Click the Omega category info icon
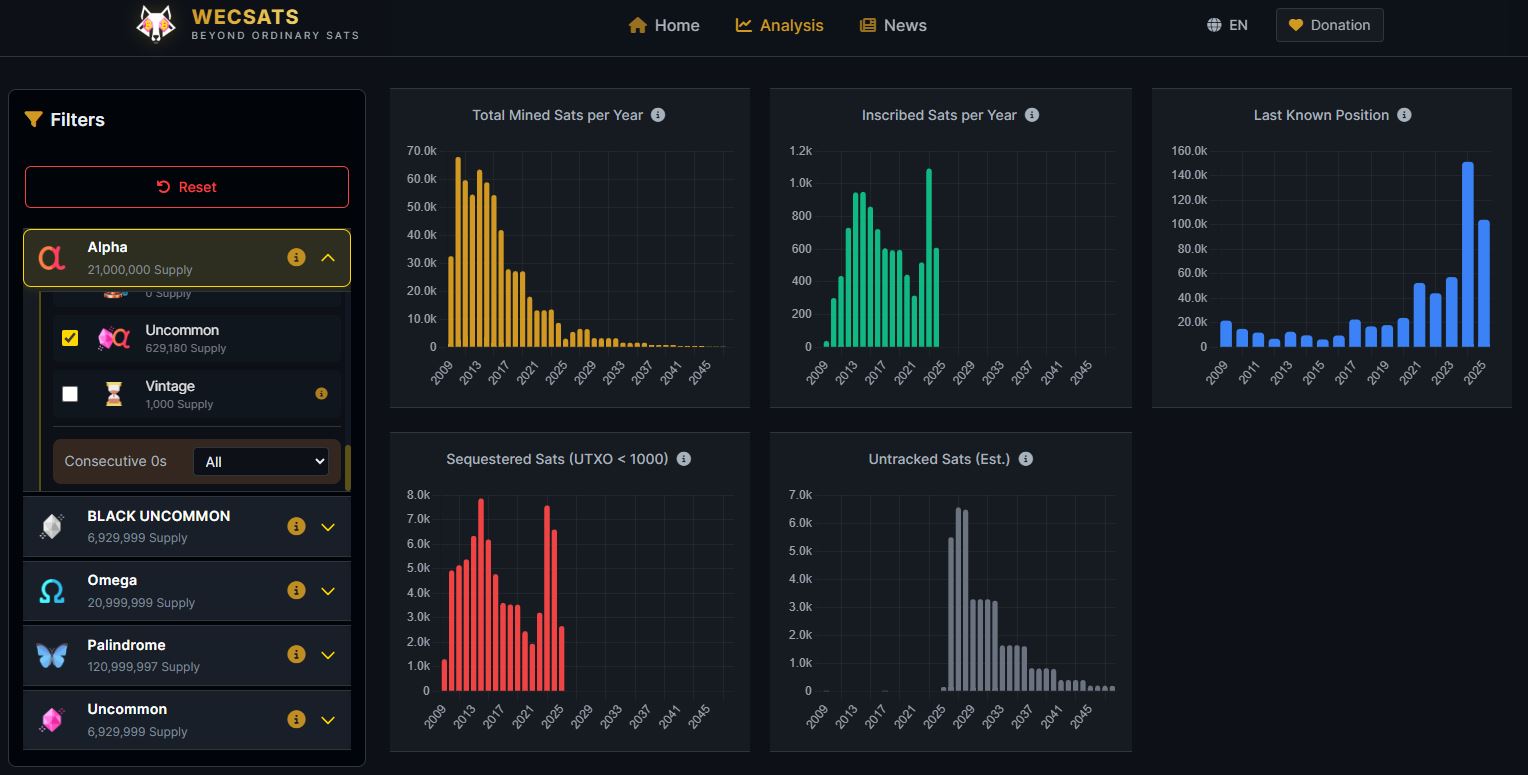Screen dimensions: 1528x775 click(x=296, y=591)
